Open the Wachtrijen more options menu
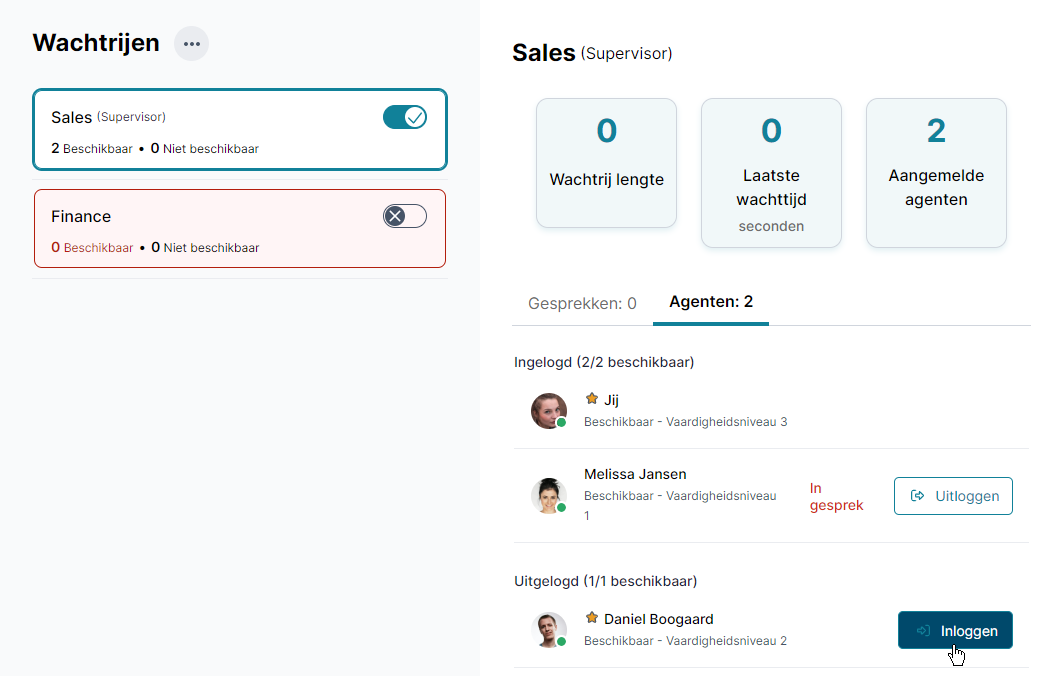 [191, 44]
